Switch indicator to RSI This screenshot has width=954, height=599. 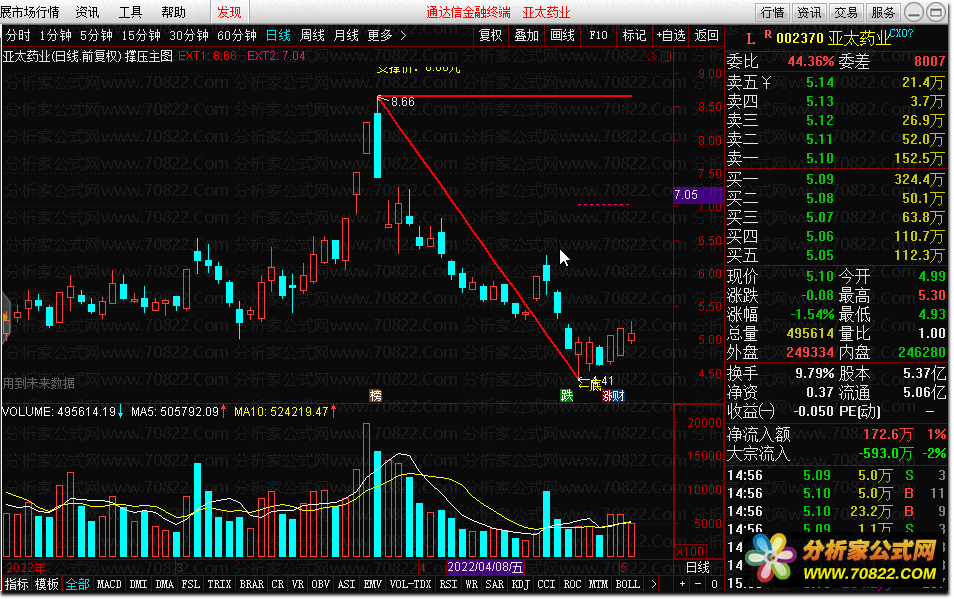(448, 584)
